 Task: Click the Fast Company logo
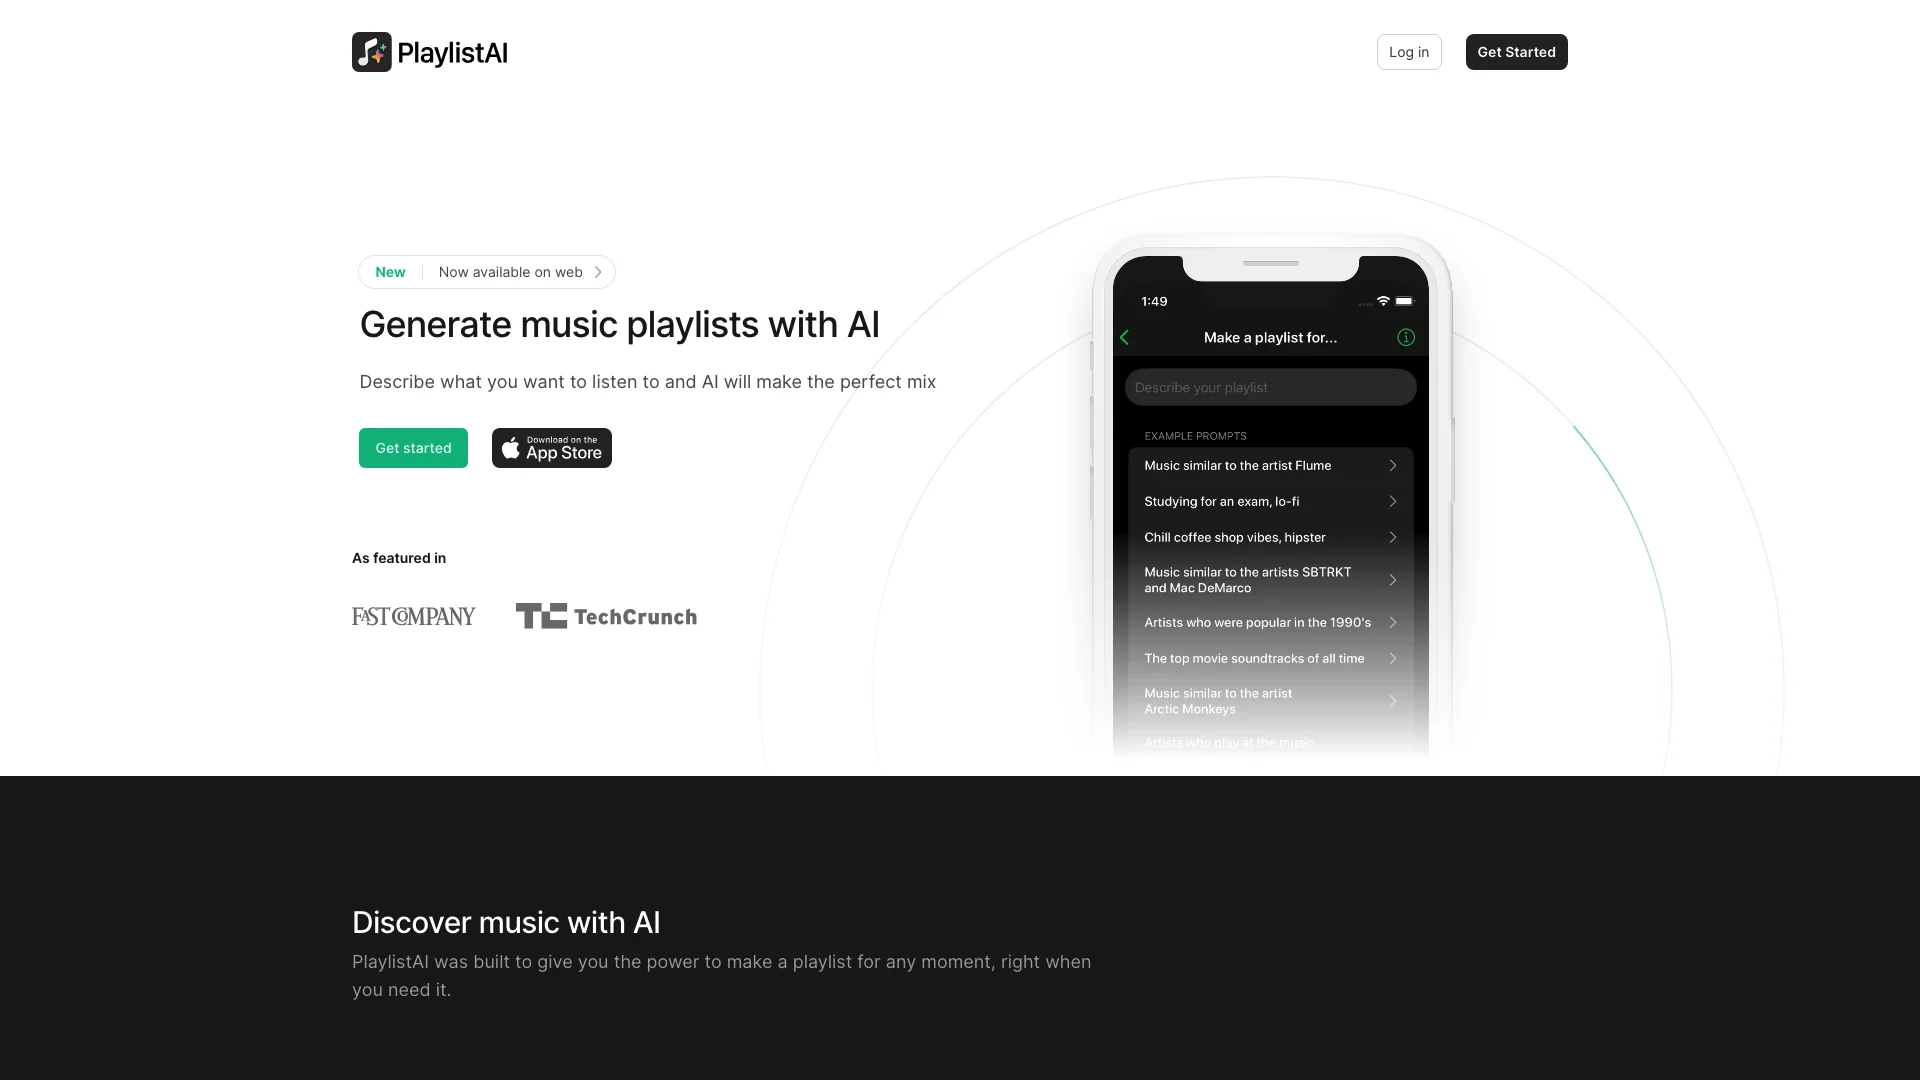pyautogui.click(x=413, y=616)
